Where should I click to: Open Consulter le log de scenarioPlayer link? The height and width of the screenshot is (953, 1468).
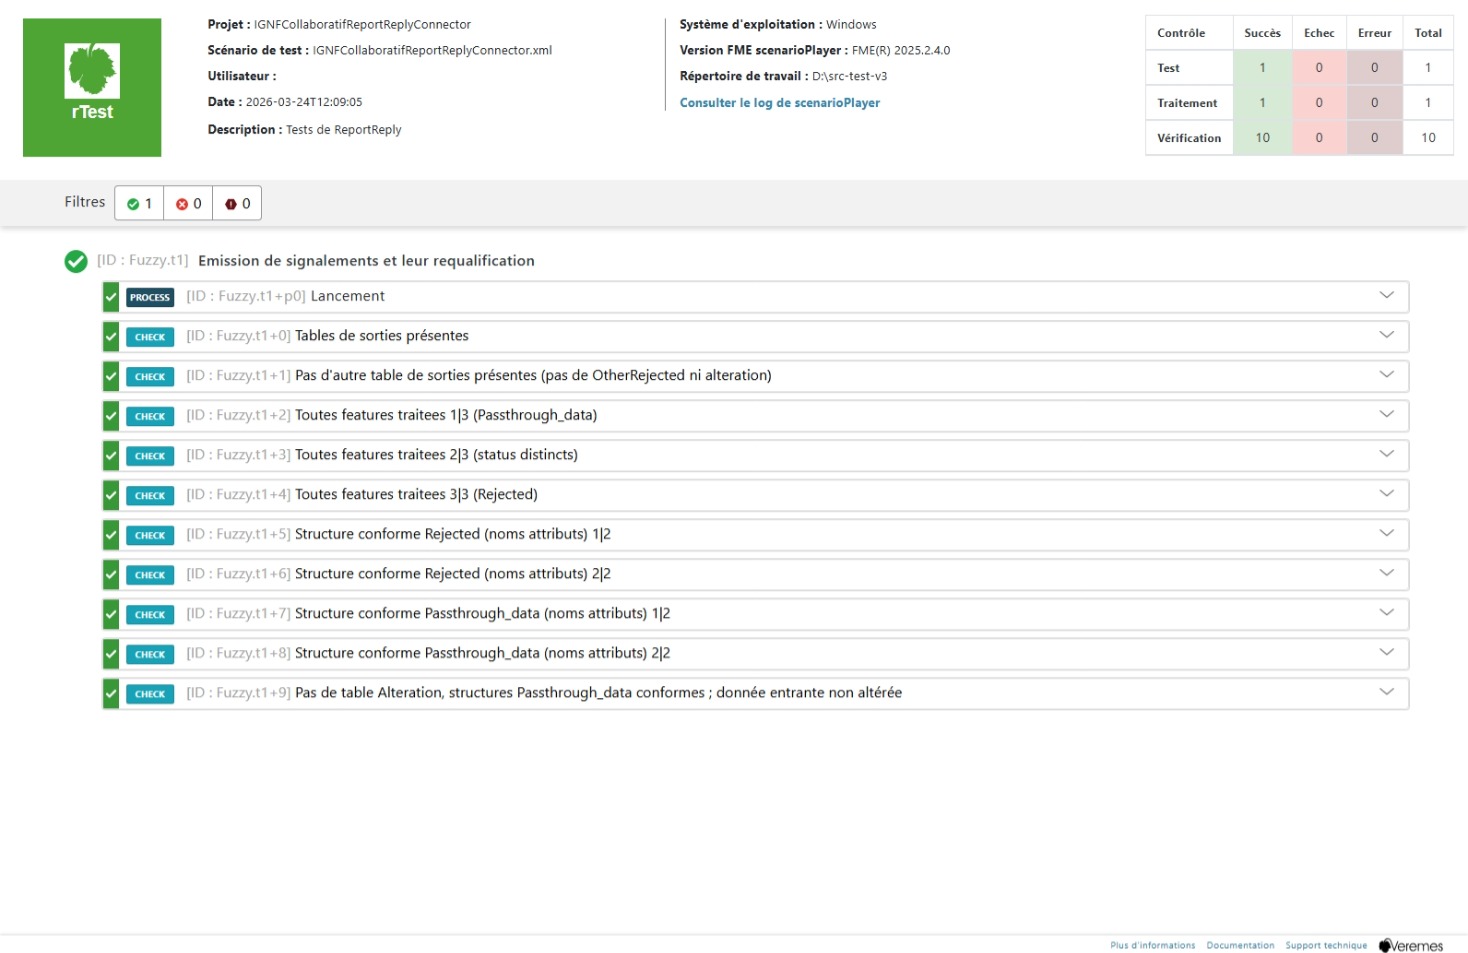[x=779, y=103]
